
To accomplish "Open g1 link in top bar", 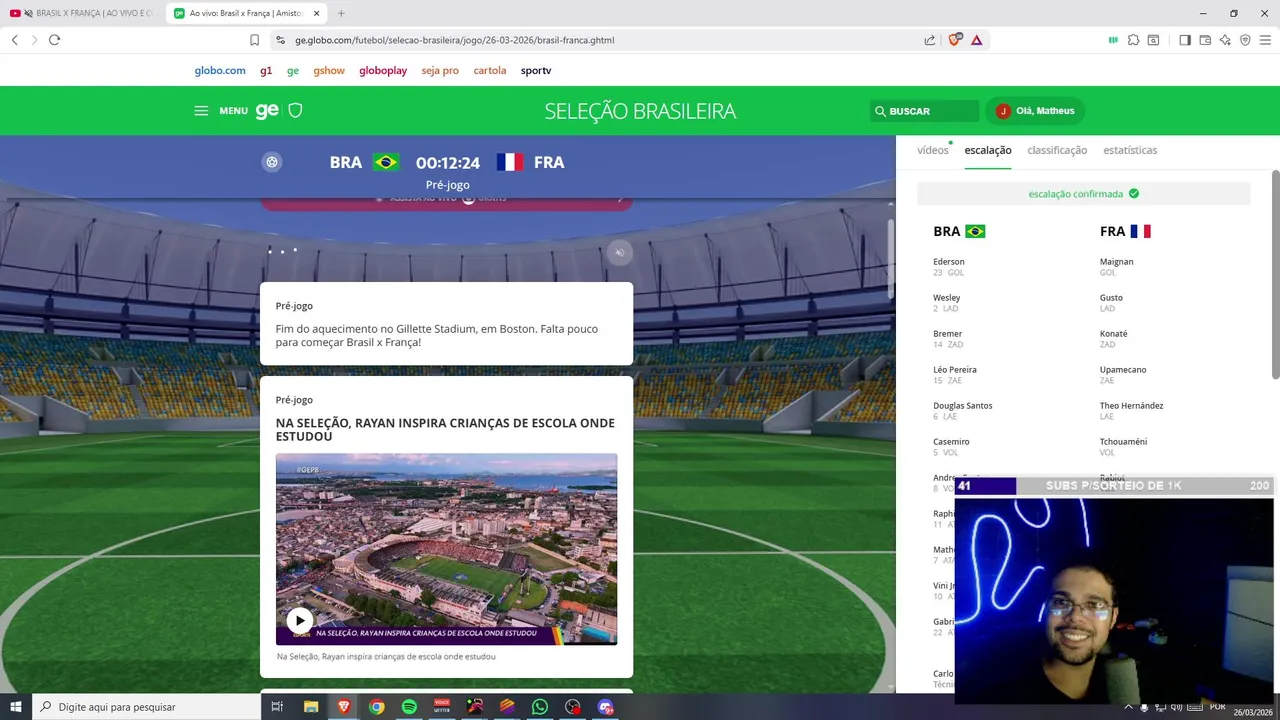I will (x=266, y=71).
